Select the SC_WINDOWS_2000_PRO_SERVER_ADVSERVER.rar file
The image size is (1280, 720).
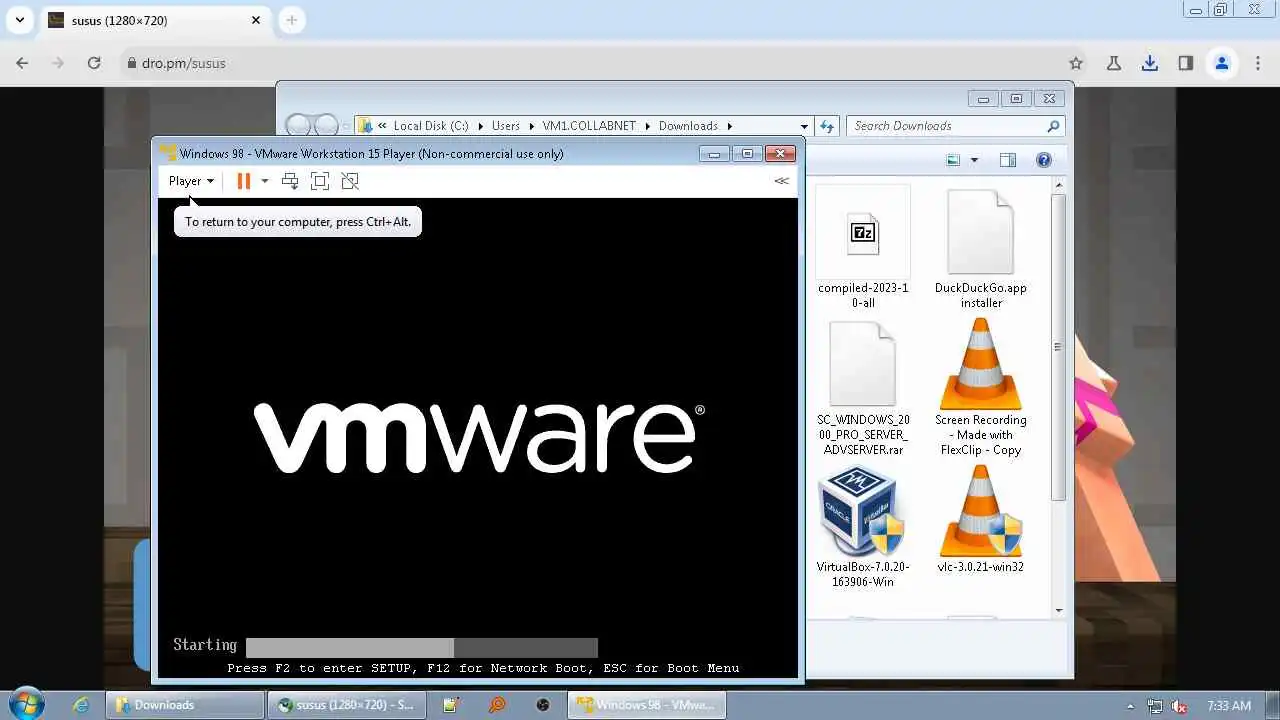pyautogui.click(x=862, y=388)
